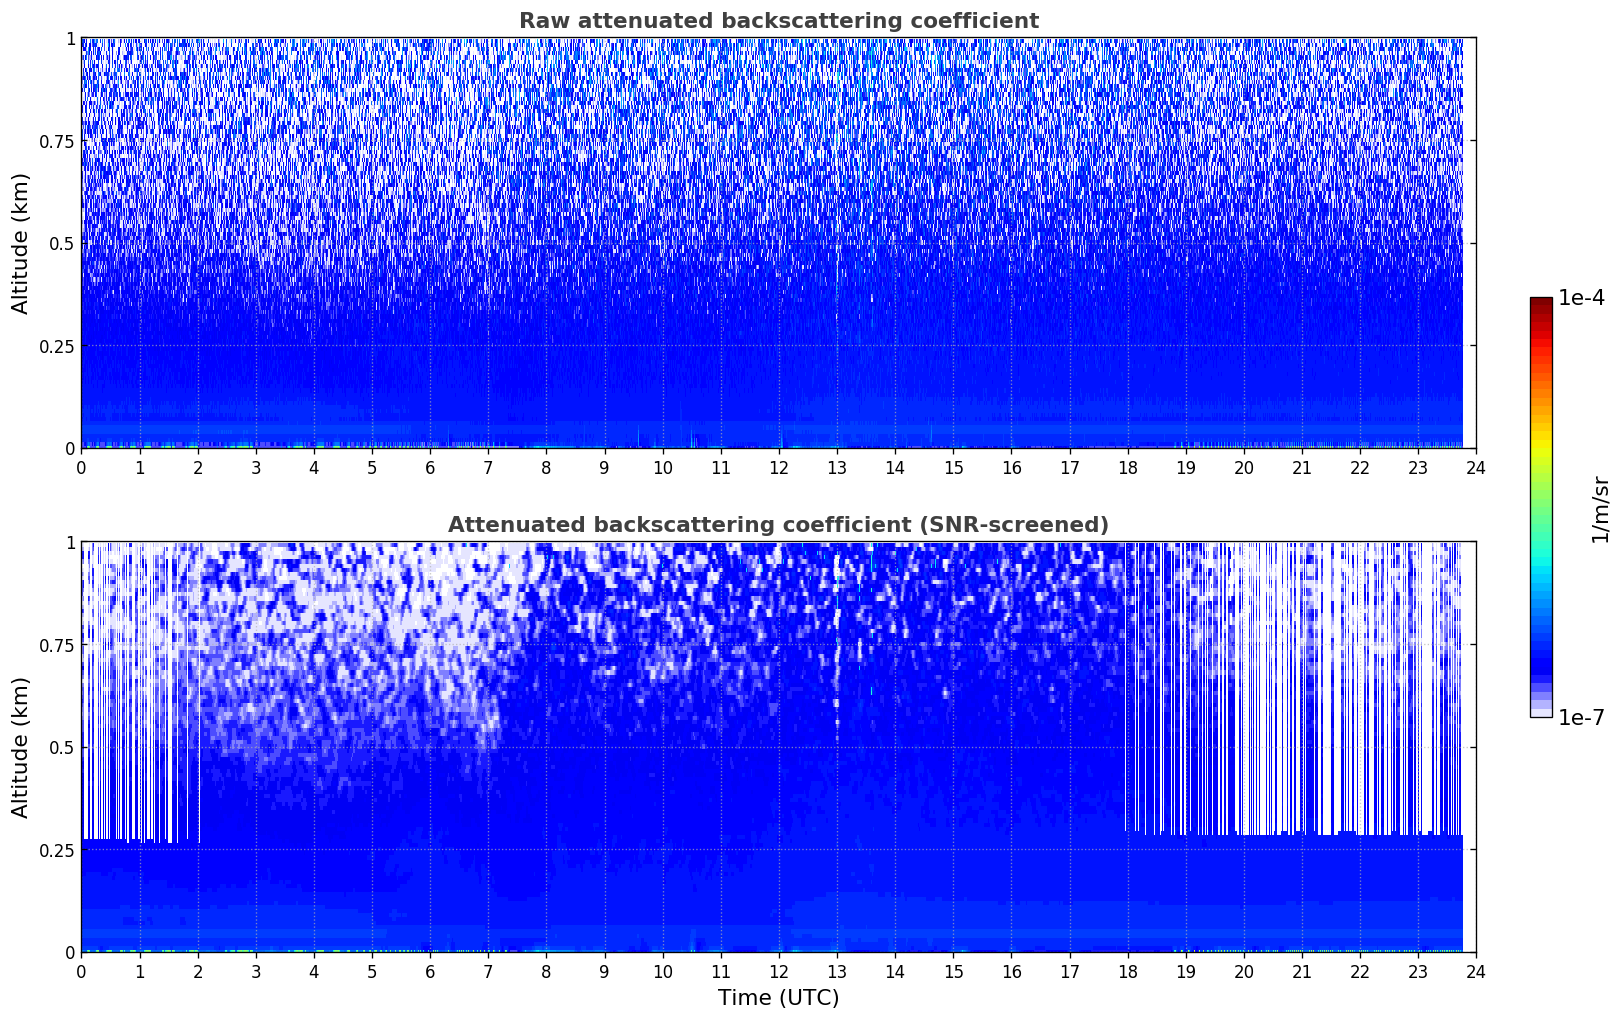Click the bottom plot's 'Altitude (km)' label
The width and height of the screenshot is (1621, 1020).
tap(21, 747)
